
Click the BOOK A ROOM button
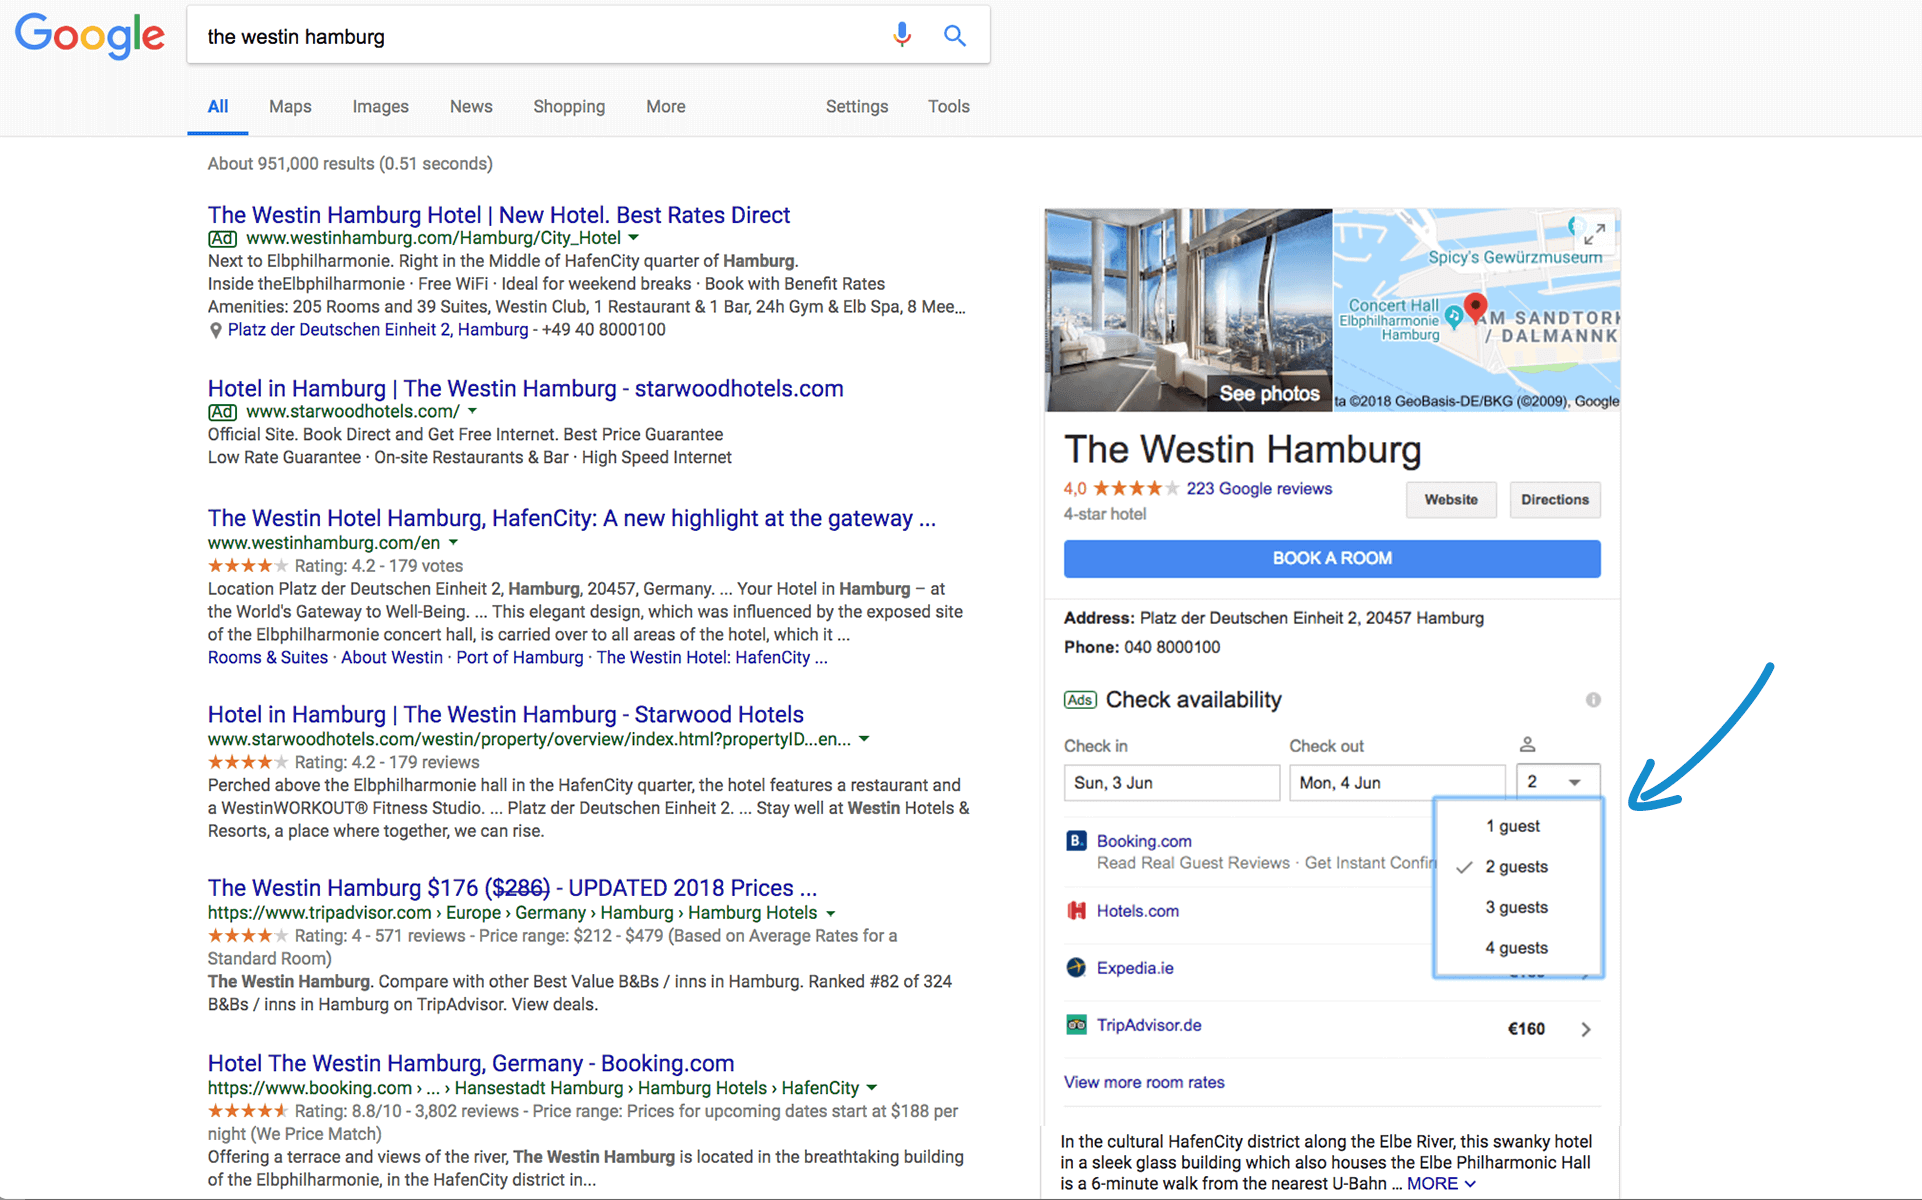(x=1331, y=558)
